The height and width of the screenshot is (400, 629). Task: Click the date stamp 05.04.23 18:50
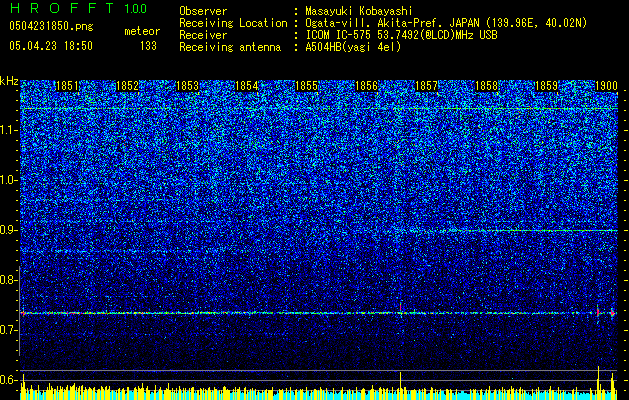51,46
